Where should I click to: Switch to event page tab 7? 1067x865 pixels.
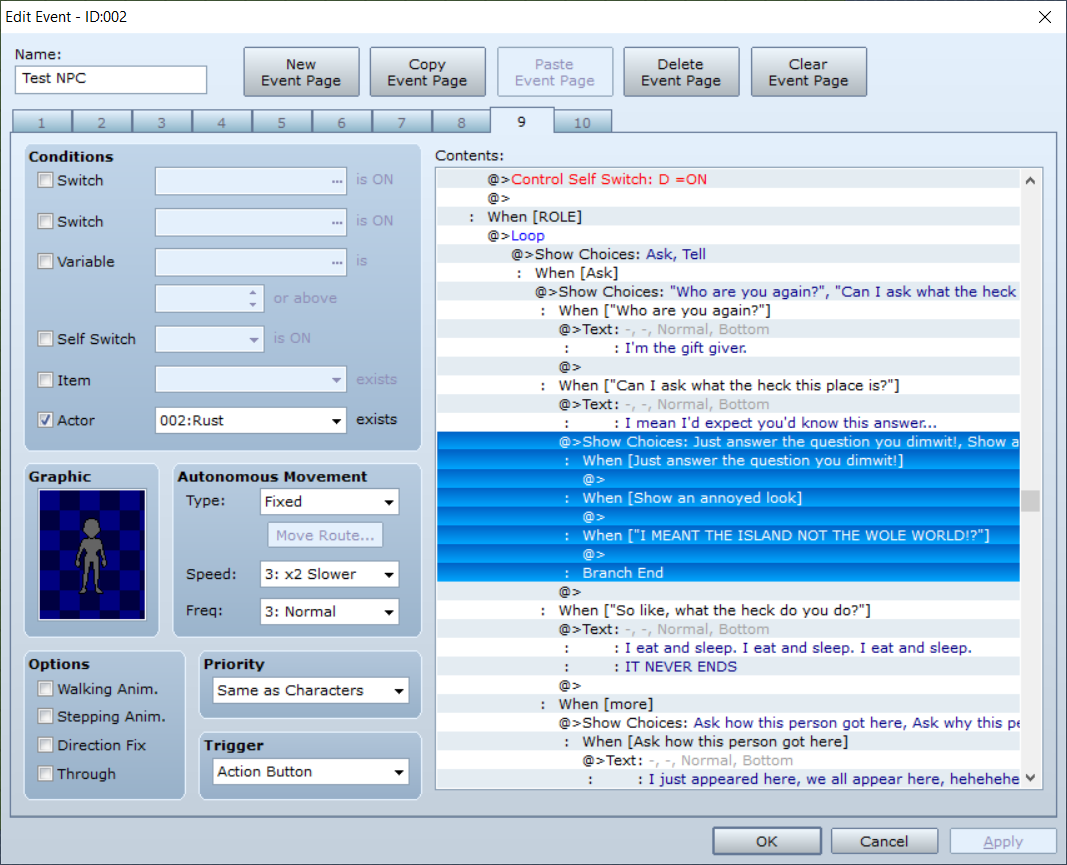[x=401, y=123]
